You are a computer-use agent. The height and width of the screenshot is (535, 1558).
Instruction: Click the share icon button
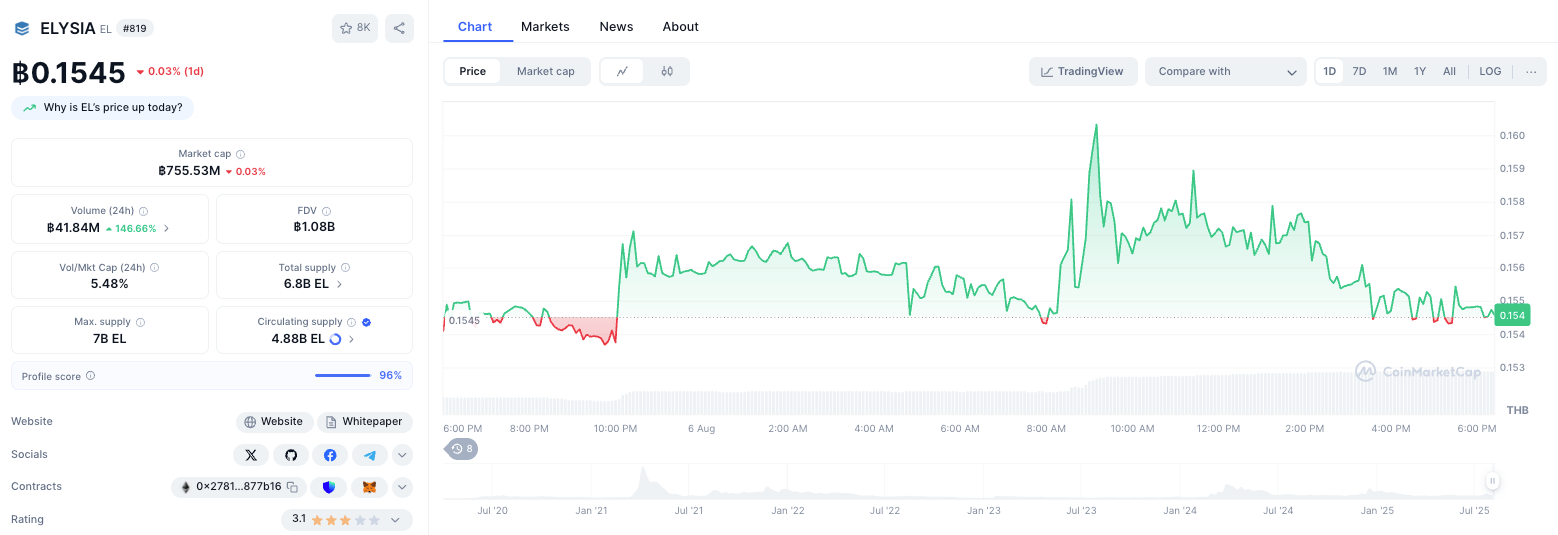pos(399,28)
